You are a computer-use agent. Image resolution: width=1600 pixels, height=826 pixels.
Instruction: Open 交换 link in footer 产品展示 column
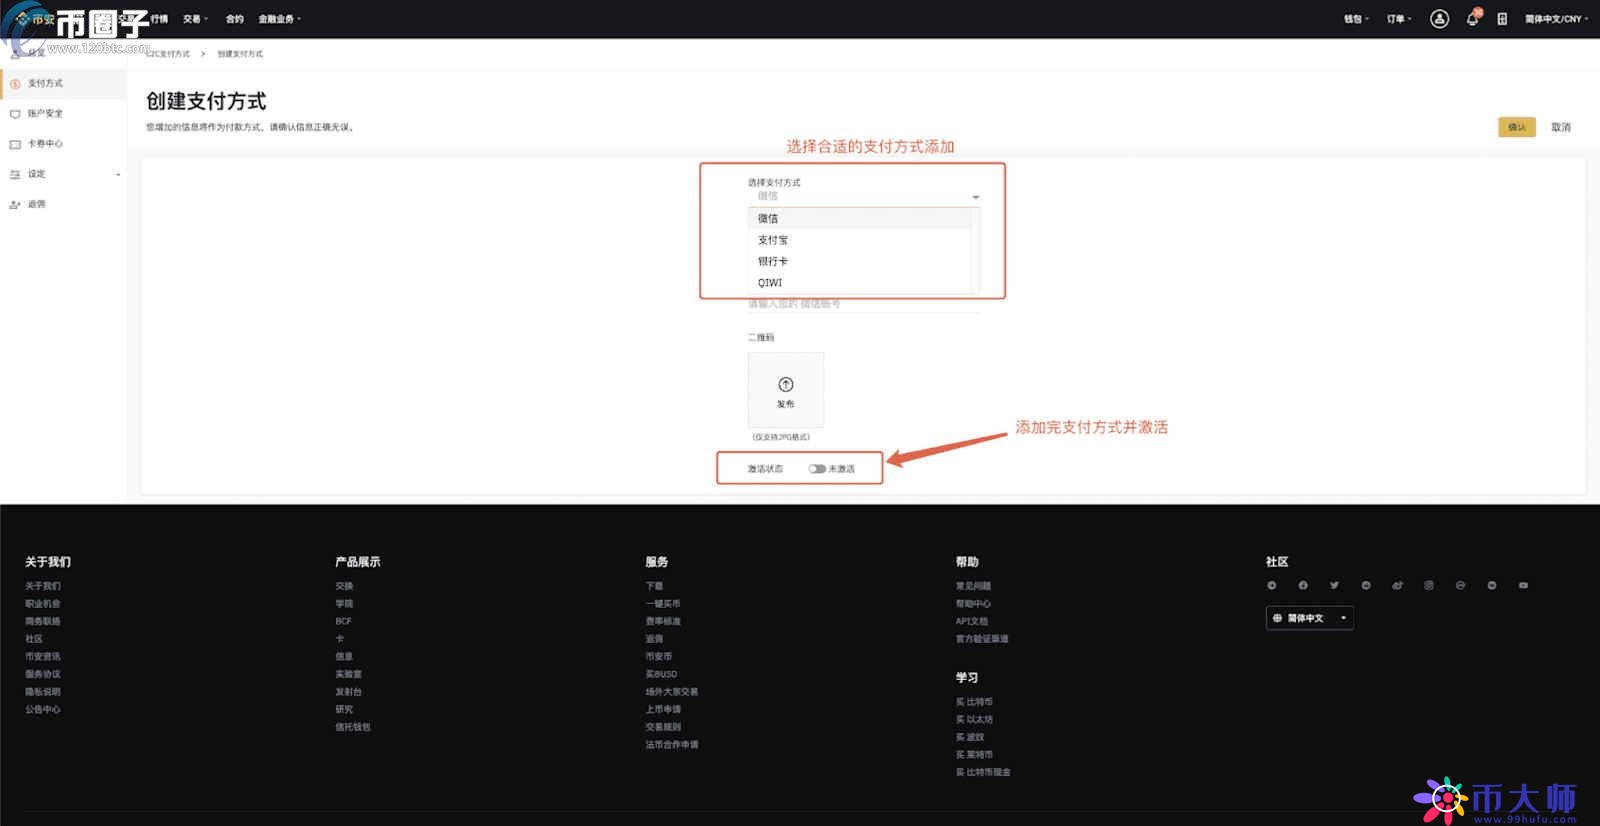pos(344,586)
